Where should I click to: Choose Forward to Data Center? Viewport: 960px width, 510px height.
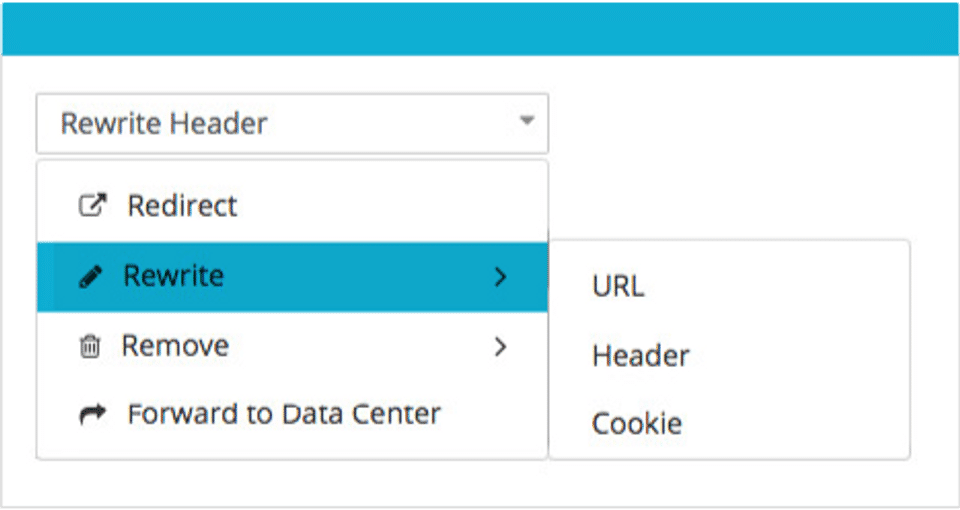pyautogui.click(x=284, y=414)
